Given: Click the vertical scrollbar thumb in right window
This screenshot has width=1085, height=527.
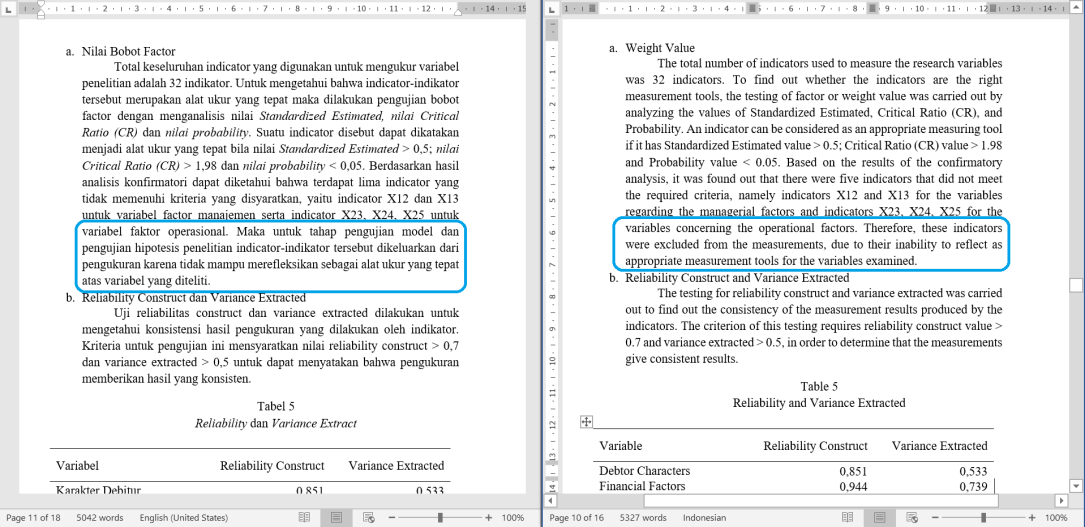Looking at the screenshot, I should [1076, 285].
